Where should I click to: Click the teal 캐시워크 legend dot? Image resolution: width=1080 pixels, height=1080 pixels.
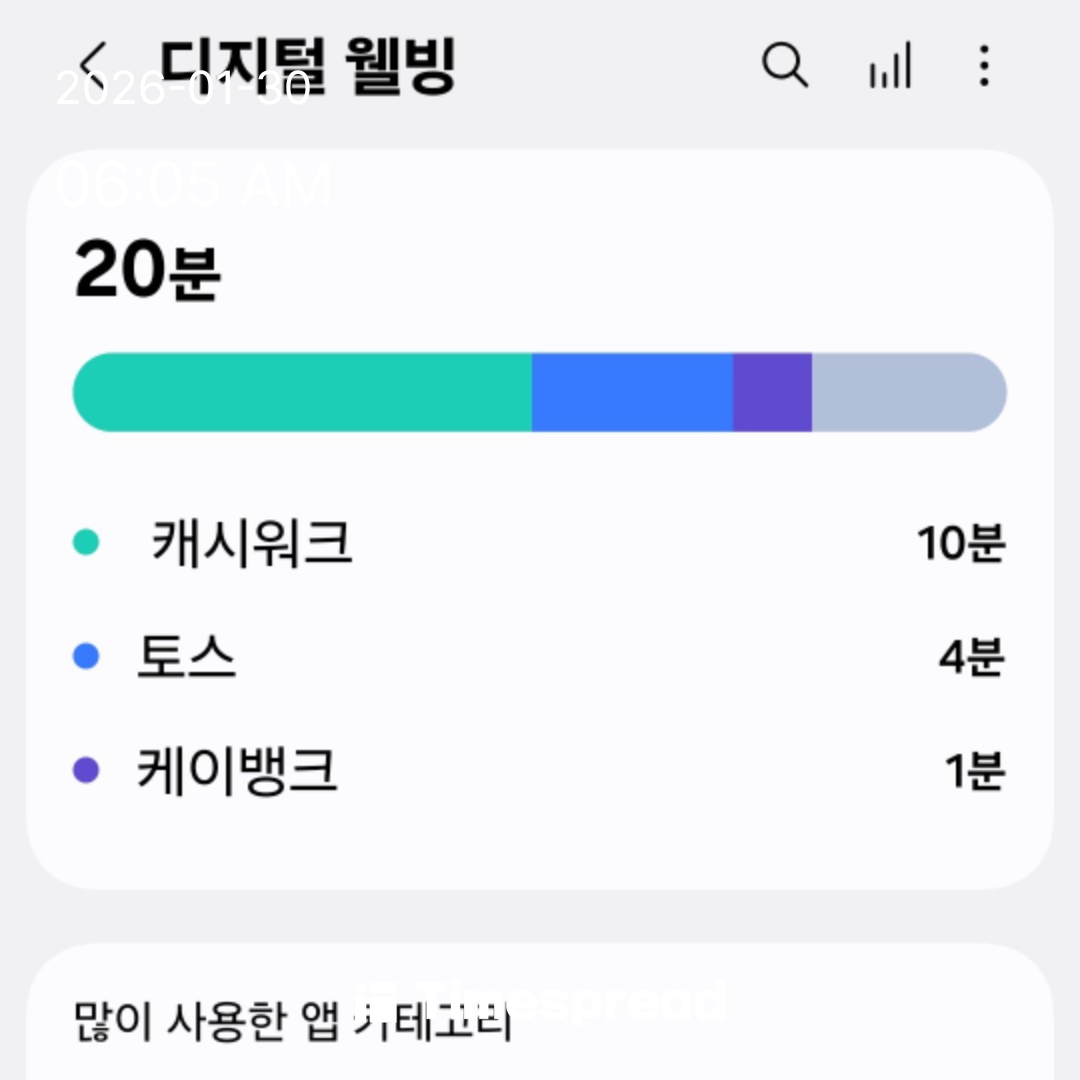tap(87, 543)
